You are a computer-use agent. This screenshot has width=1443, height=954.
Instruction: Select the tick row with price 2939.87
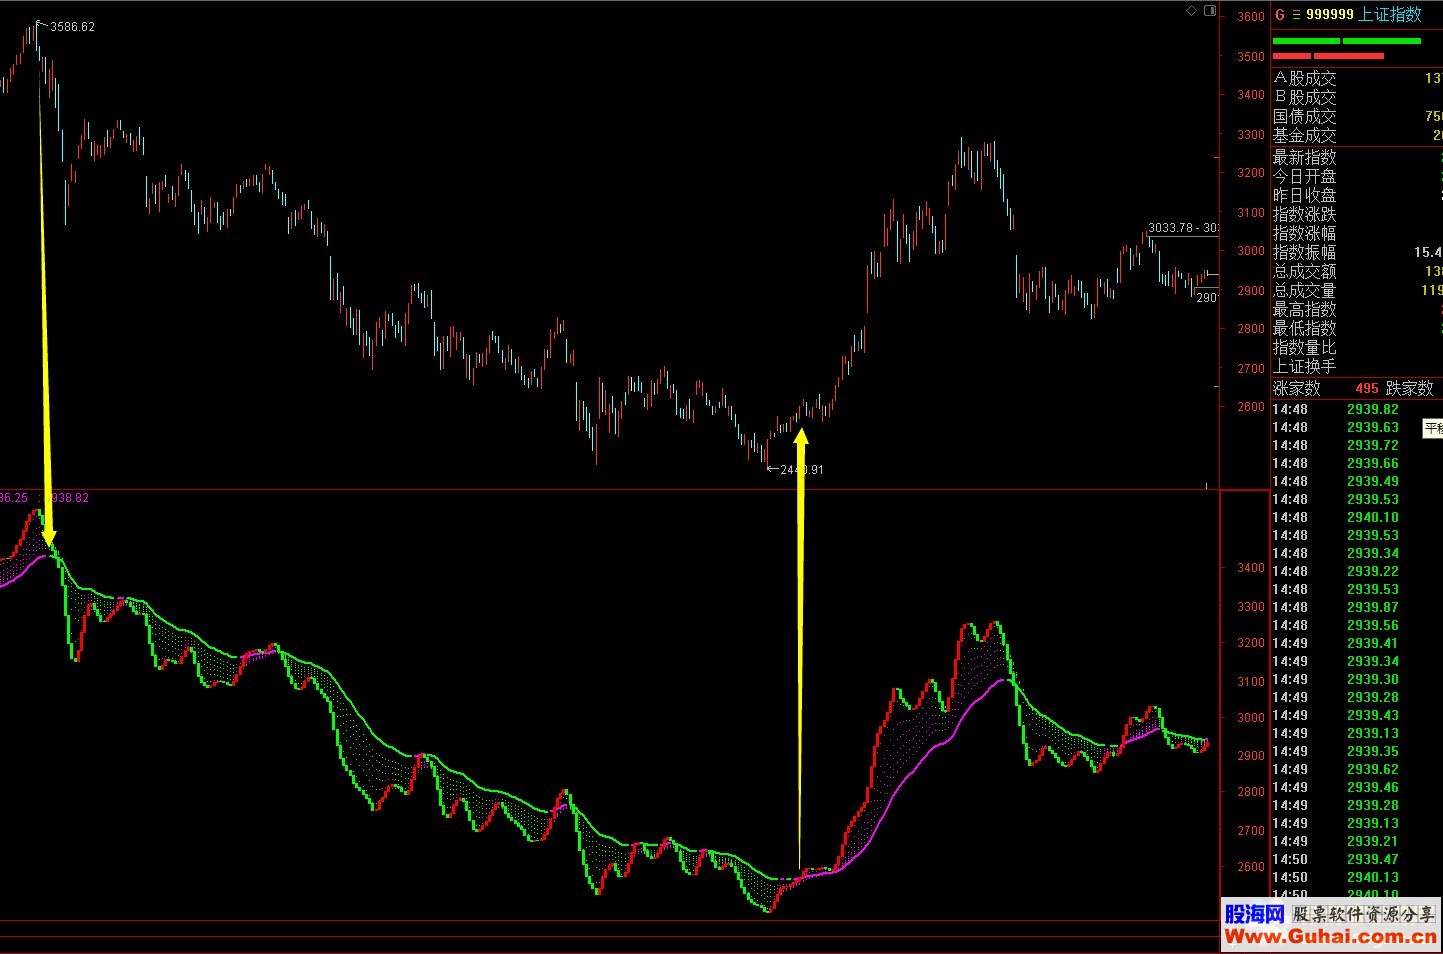tap(1357, 607)
